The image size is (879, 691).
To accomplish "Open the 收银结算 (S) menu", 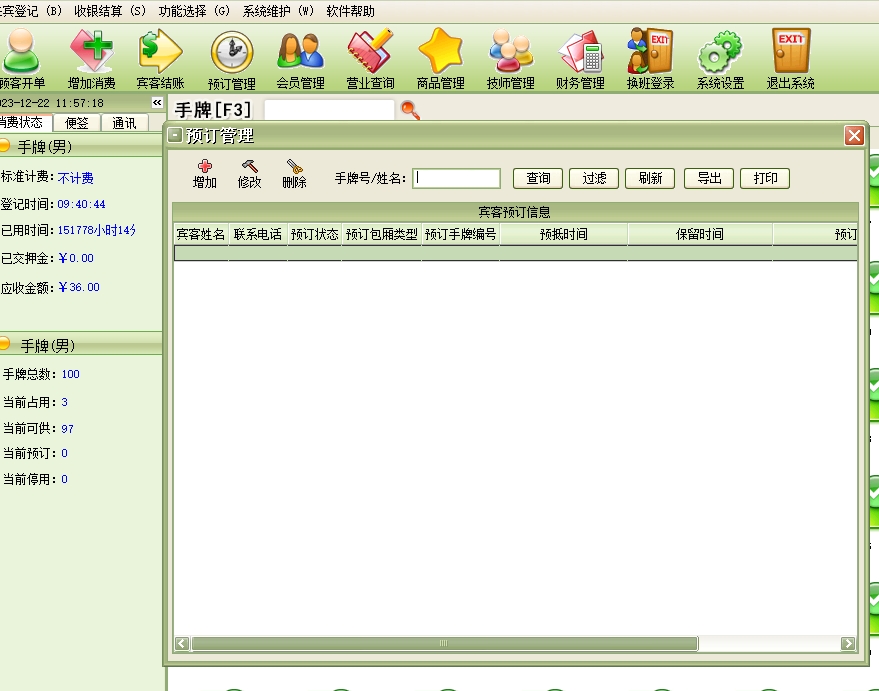I will (110, 11).
